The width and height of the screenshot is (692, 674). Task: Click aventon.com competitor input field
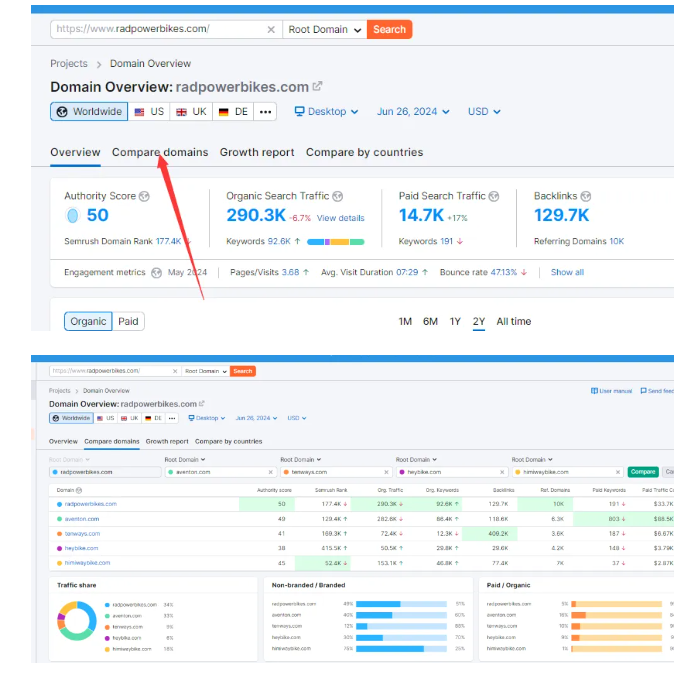(x=221, y=472)
